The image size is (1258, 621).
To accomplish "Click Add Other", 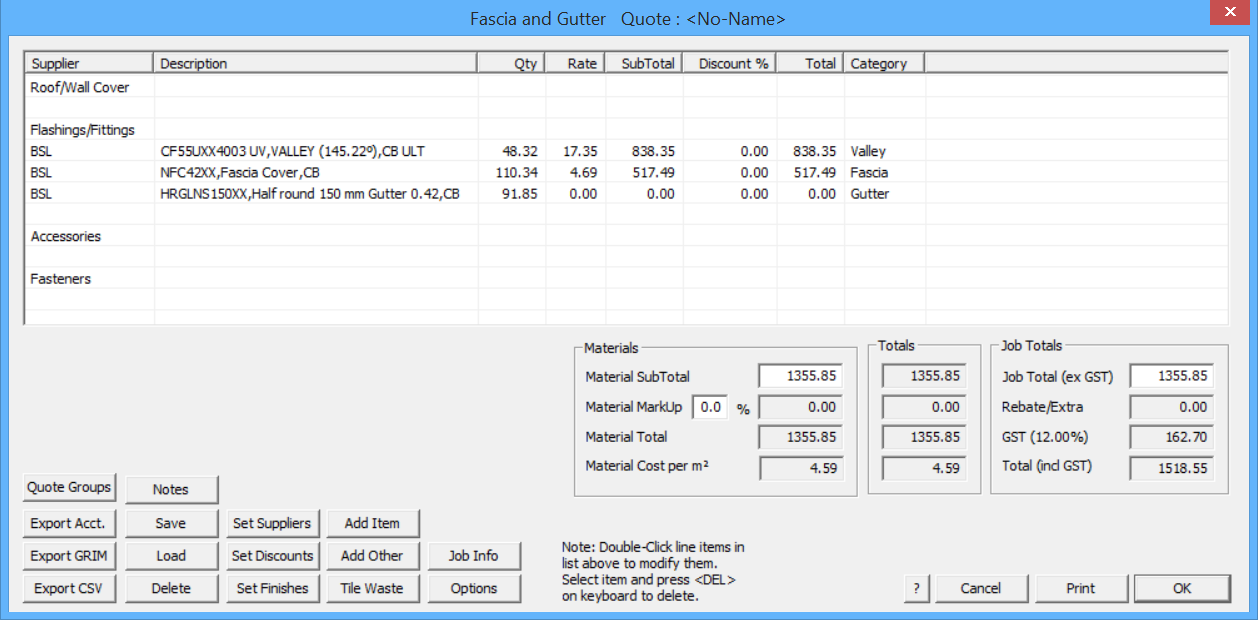I will point(373,556).
